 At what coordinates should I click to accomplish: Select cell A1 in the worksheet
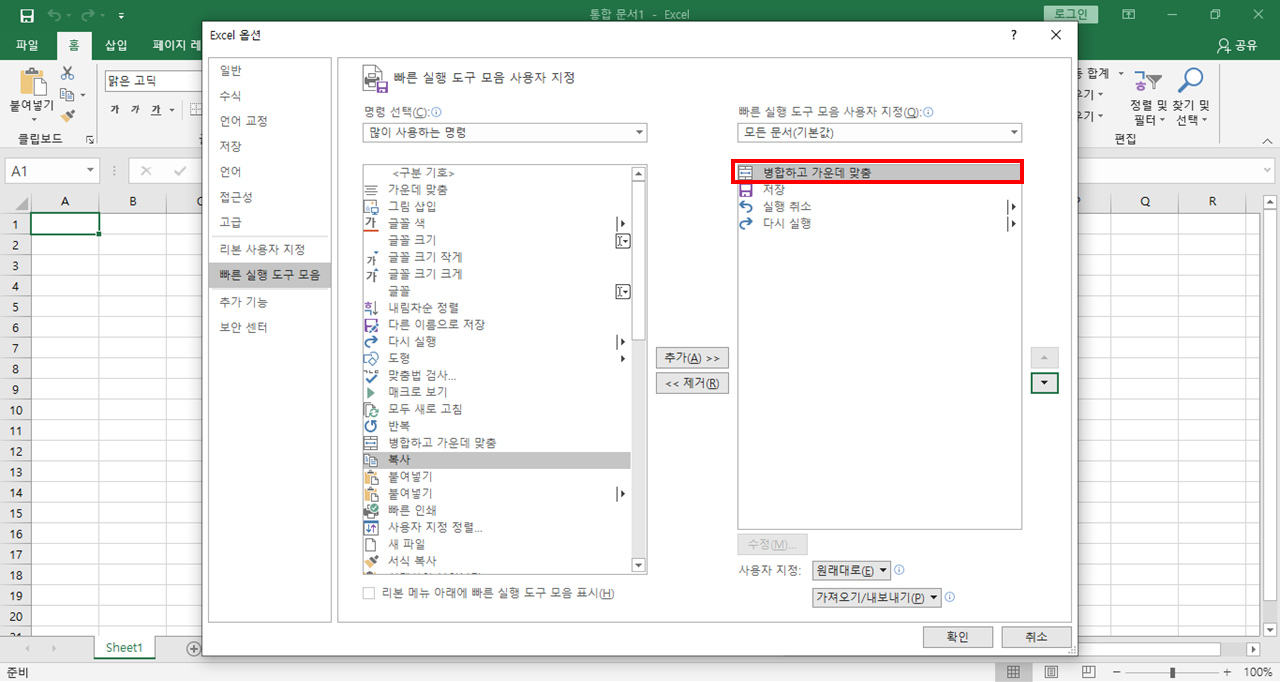tap(65, 224)
